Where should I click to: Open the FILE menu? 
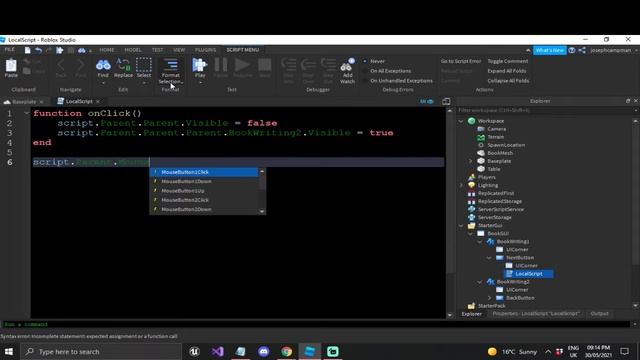[9, 50]
